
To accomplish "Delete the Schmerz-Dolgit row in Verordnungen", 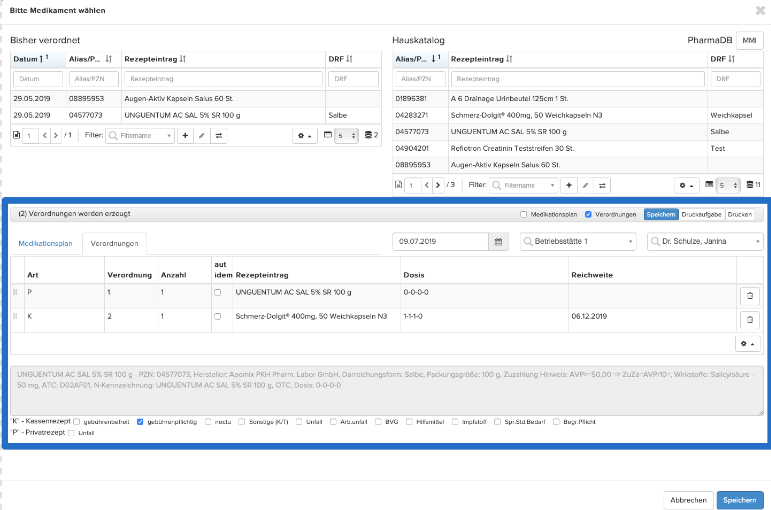I will click(750, 320).
